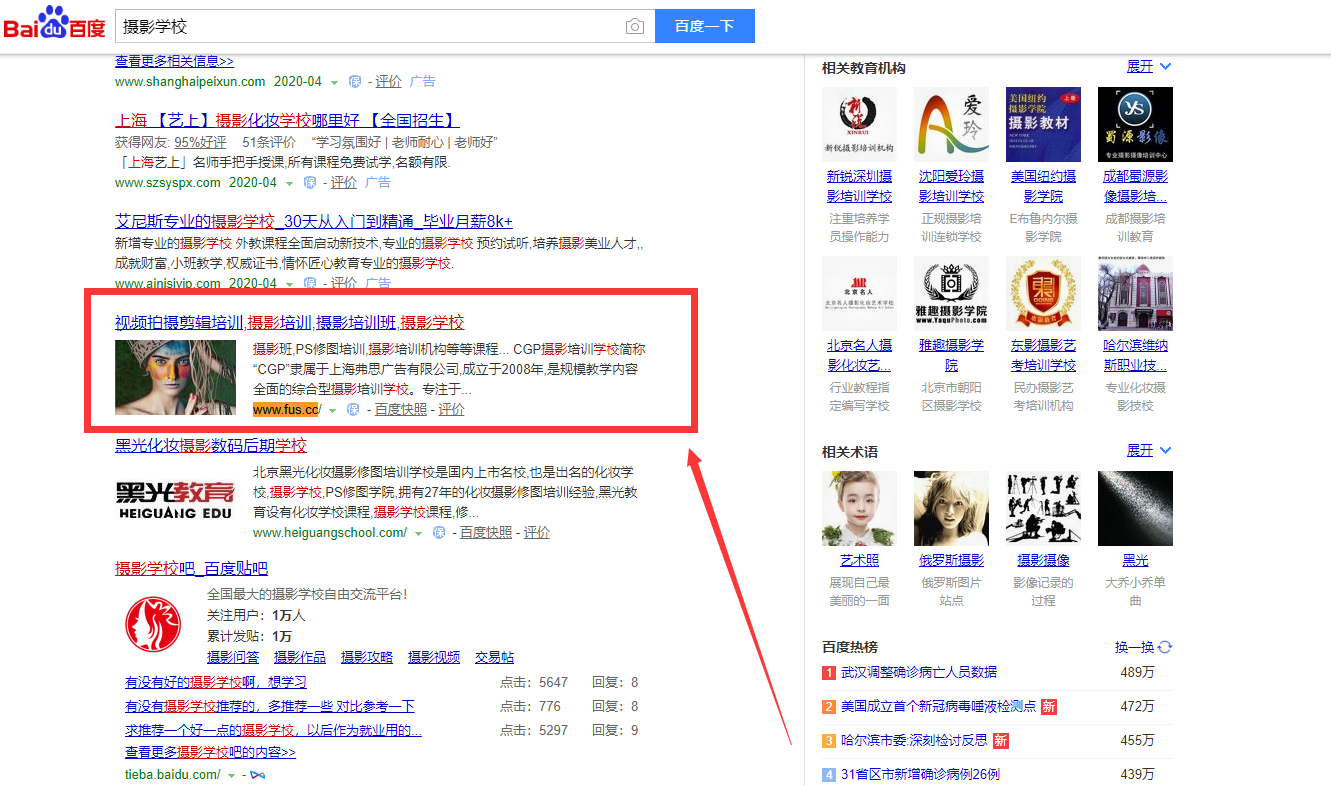Expand the 相关教育机构 section with 展开
This screenshot has width=1331, height=786.
tap(1148, 67)
